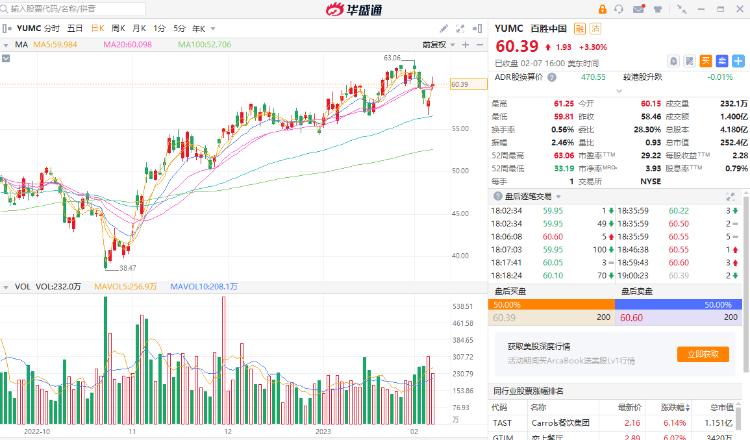Open the mail messages icon

click(639, 9)
